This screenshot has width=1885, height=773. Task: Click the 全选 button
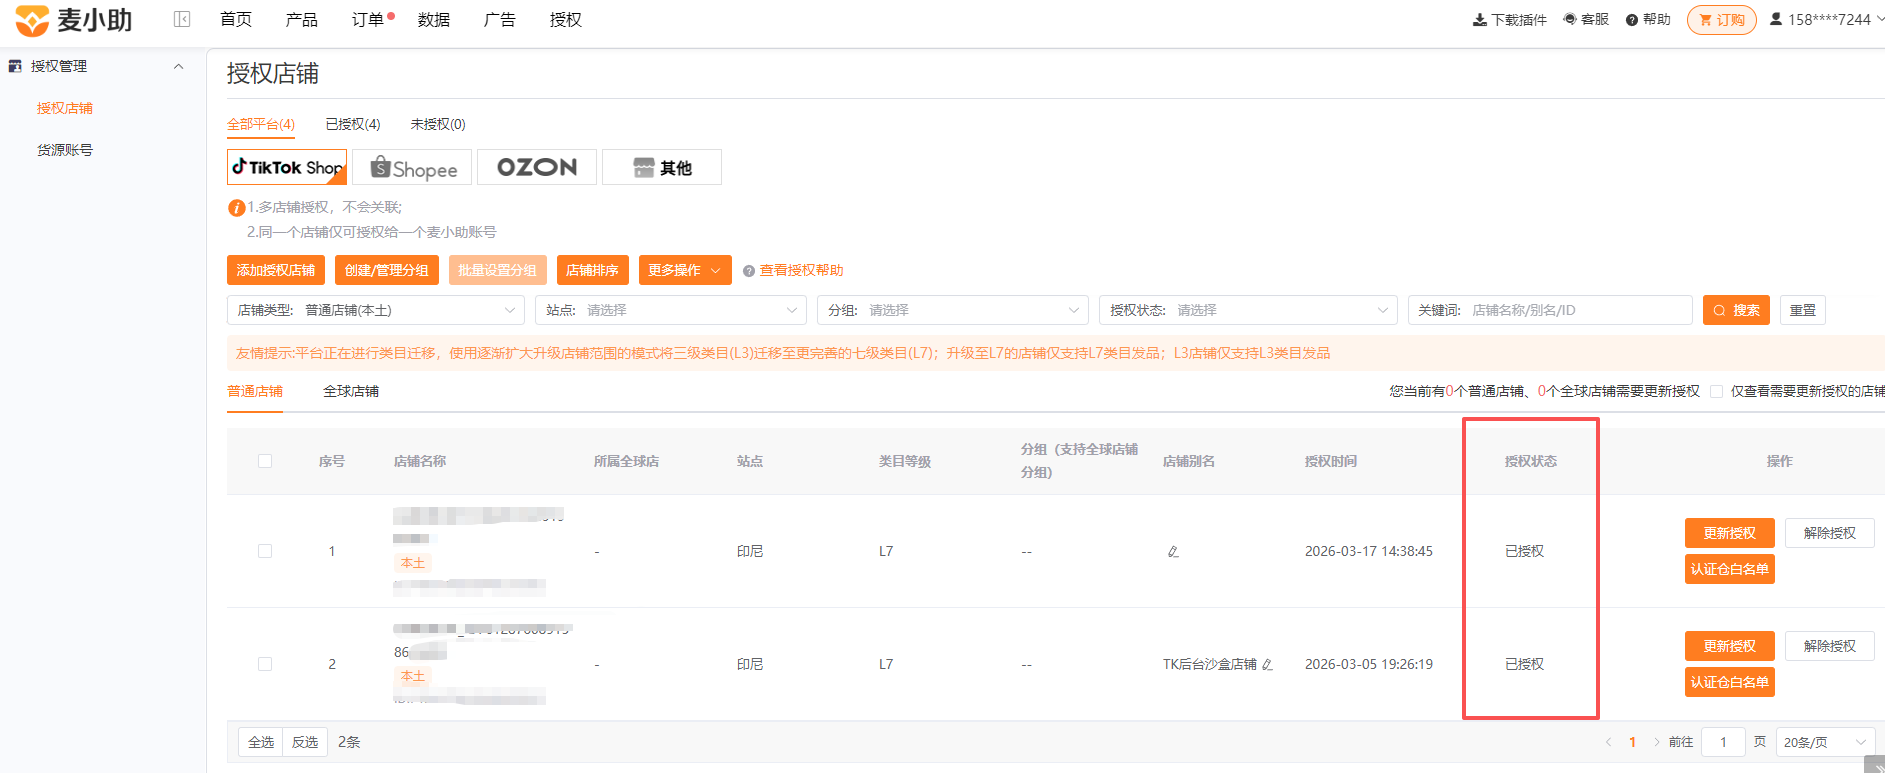click(x=261, y=742)
